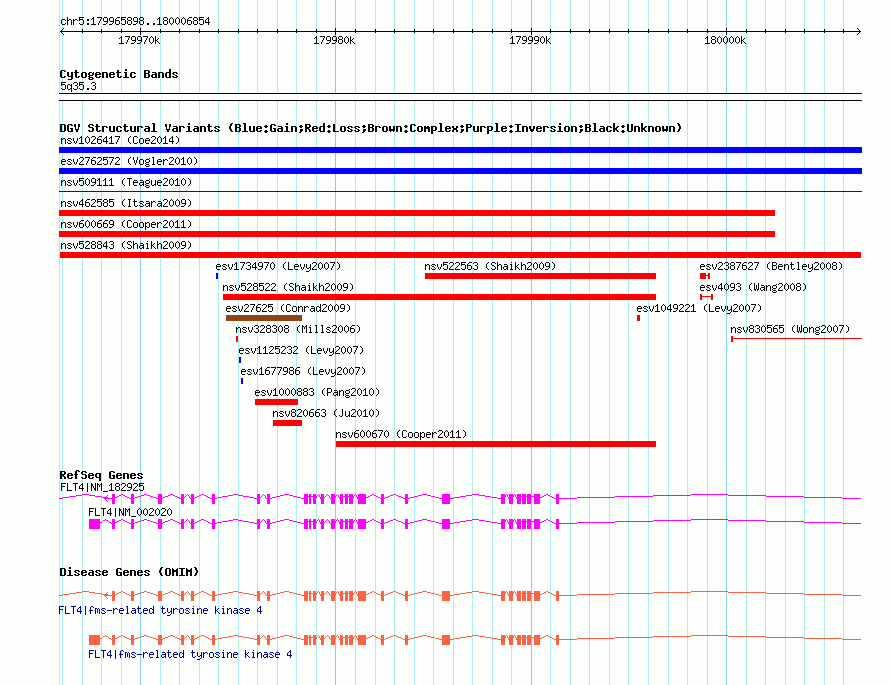Open the nsv600670 (Cooper2011) red loss bar

[496, 444]
